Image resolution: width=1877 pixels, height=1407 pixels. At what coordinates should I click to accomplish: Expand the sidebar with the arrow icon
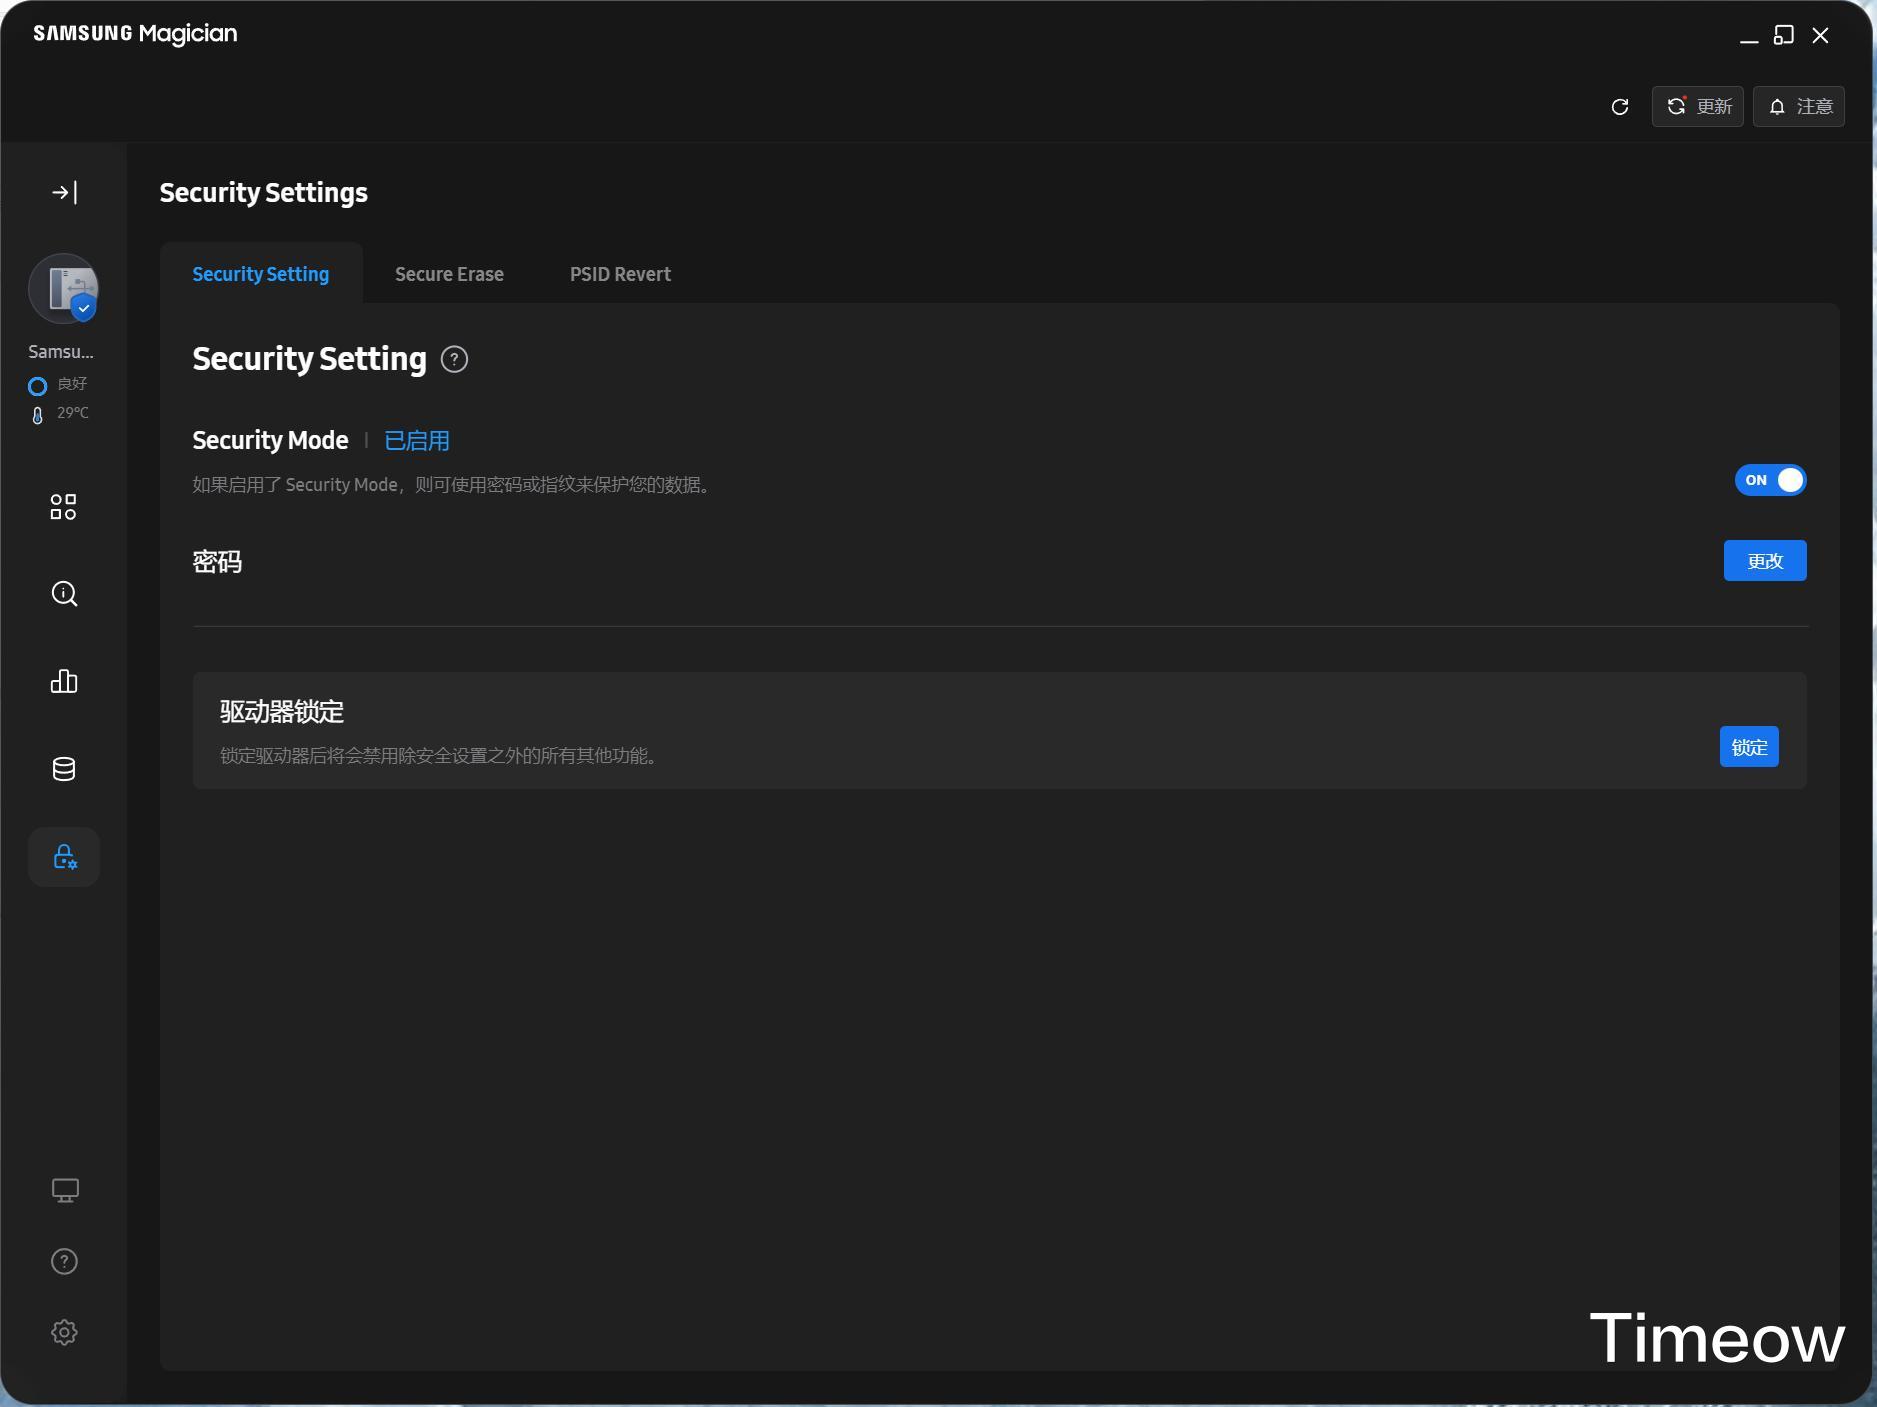64,192
